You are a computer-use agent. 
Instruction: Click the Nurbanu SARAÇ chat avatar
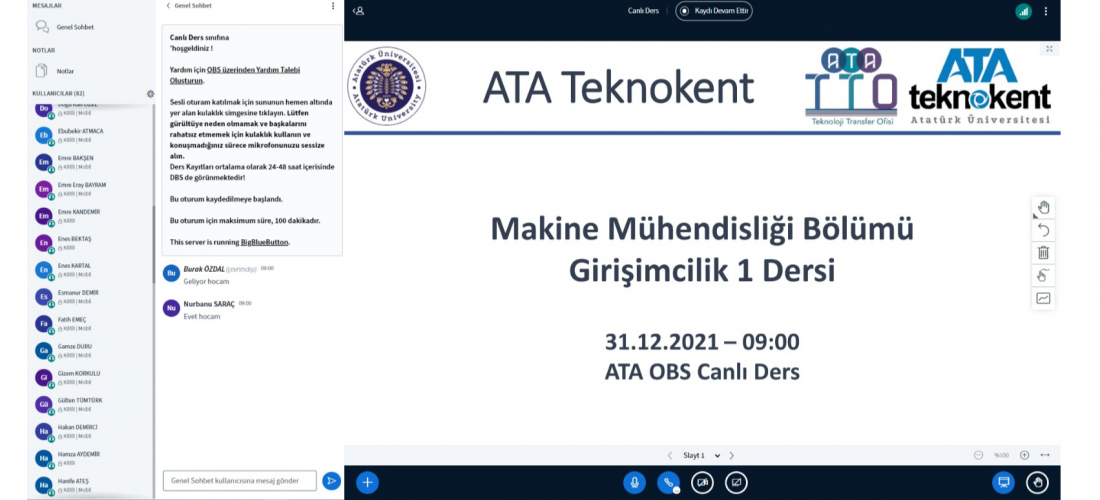171,309
